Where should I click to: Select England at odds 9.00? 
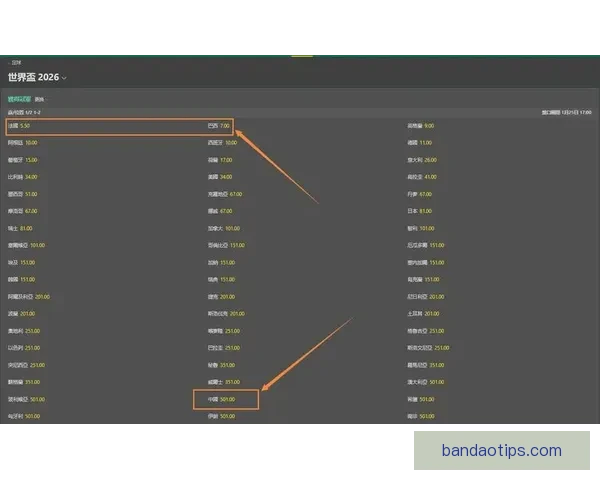point(420,126)
